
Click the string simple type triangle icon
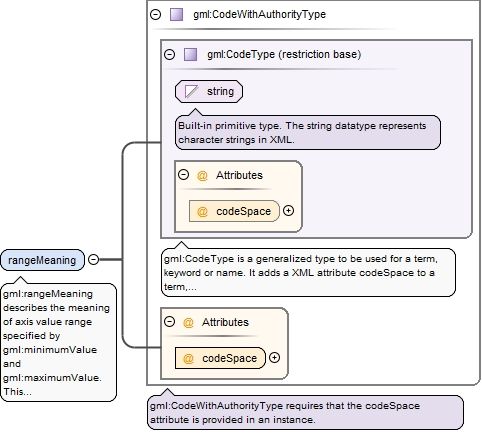191,91
